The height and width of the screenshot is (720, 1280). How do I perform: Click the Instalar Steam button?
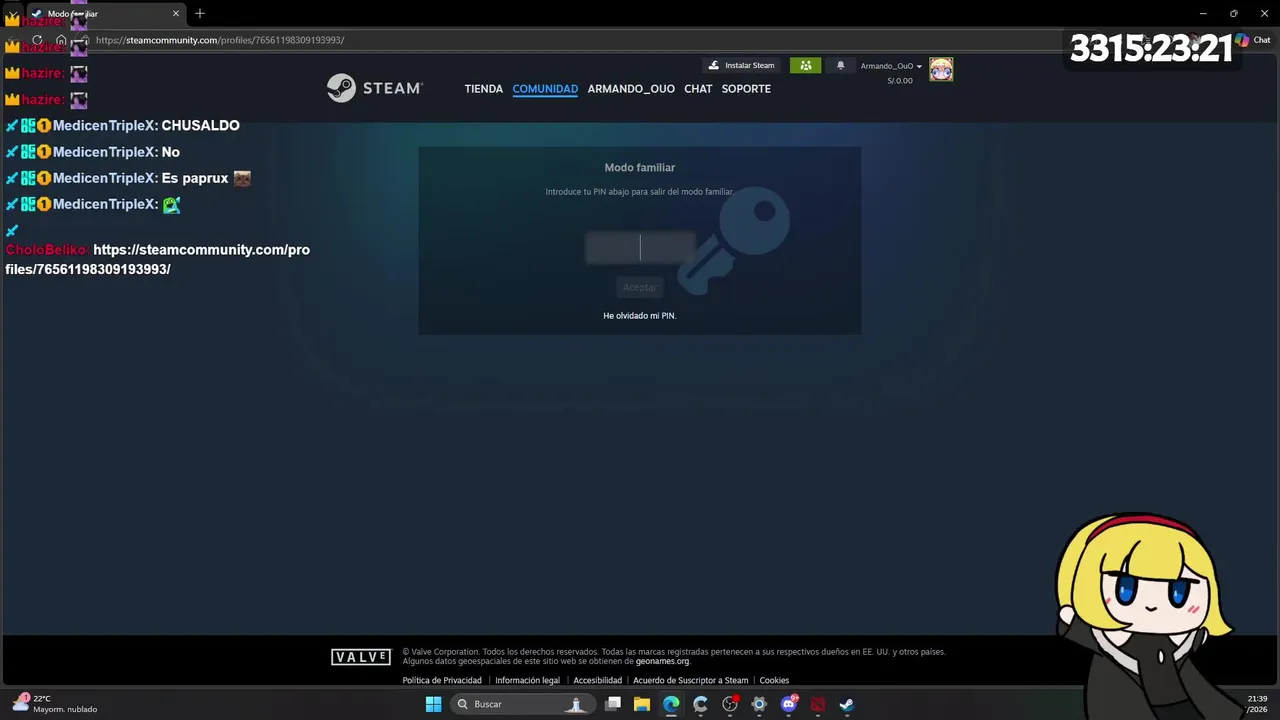[741, 65]
